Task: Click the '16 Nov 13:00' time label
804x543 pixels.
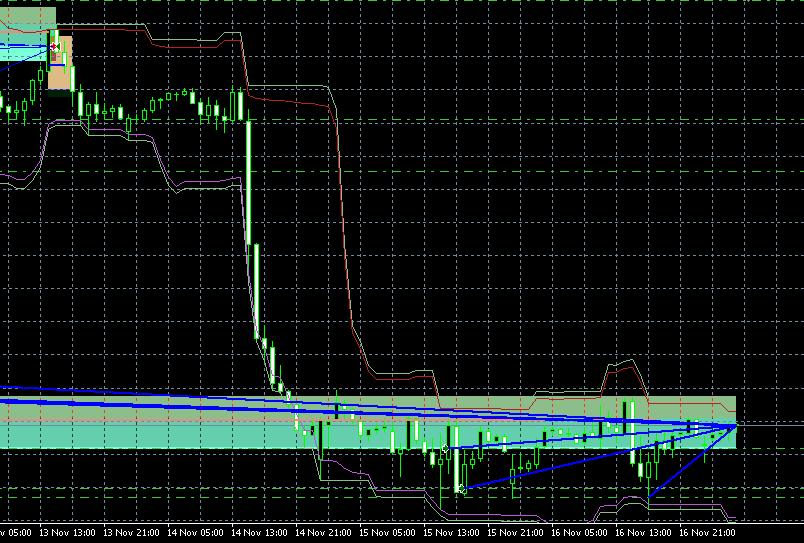Action: [644, 533]
